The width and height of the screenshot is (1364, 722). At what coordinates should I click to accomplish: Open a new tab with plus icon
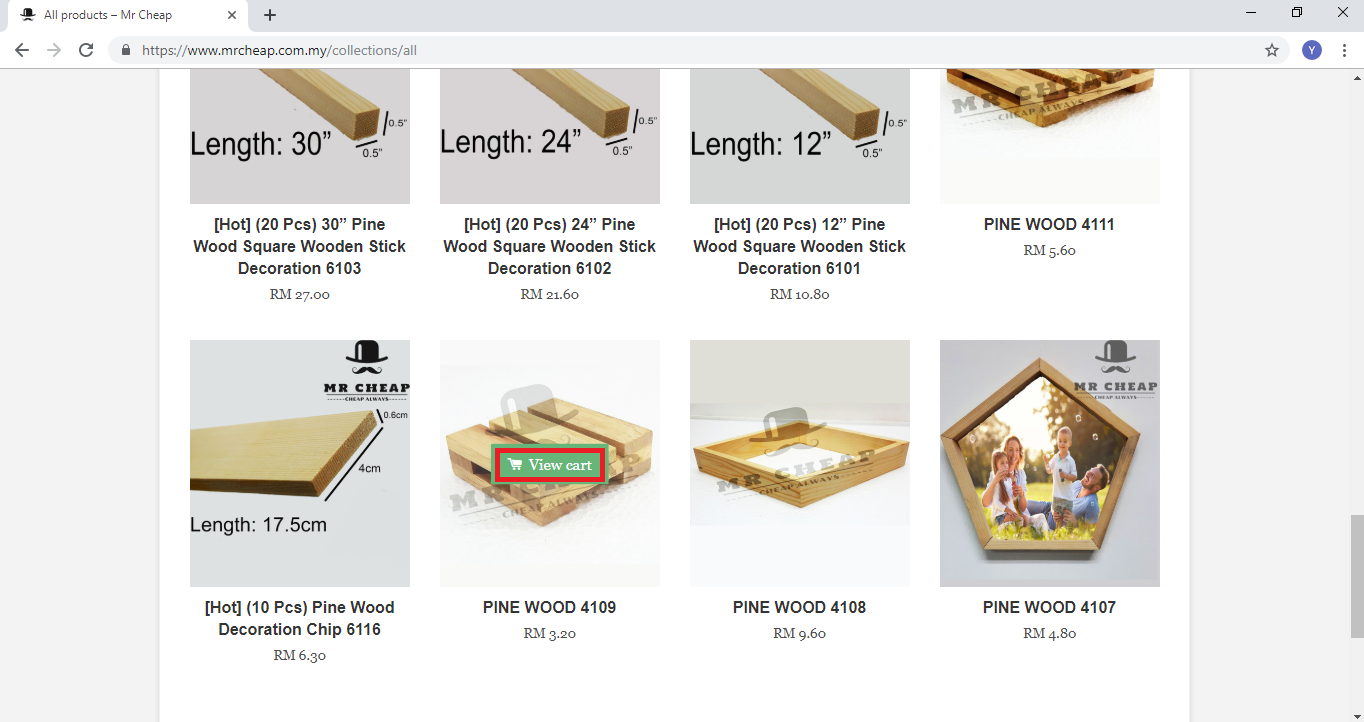pyautogui.click(x=270, y=15)
